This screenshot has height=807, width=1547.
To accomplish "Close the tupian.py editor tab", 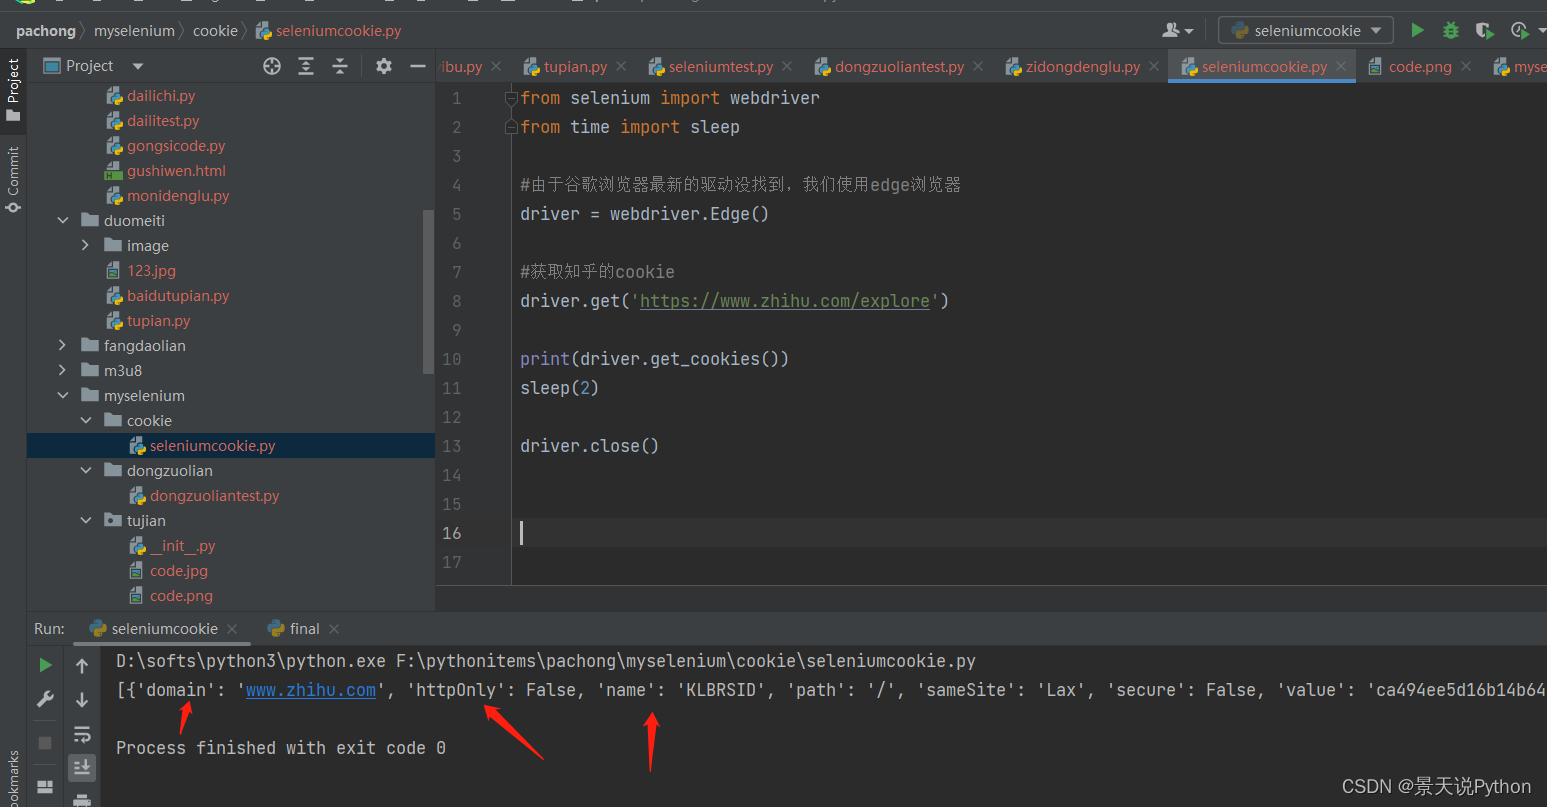I will coord(621,66).
